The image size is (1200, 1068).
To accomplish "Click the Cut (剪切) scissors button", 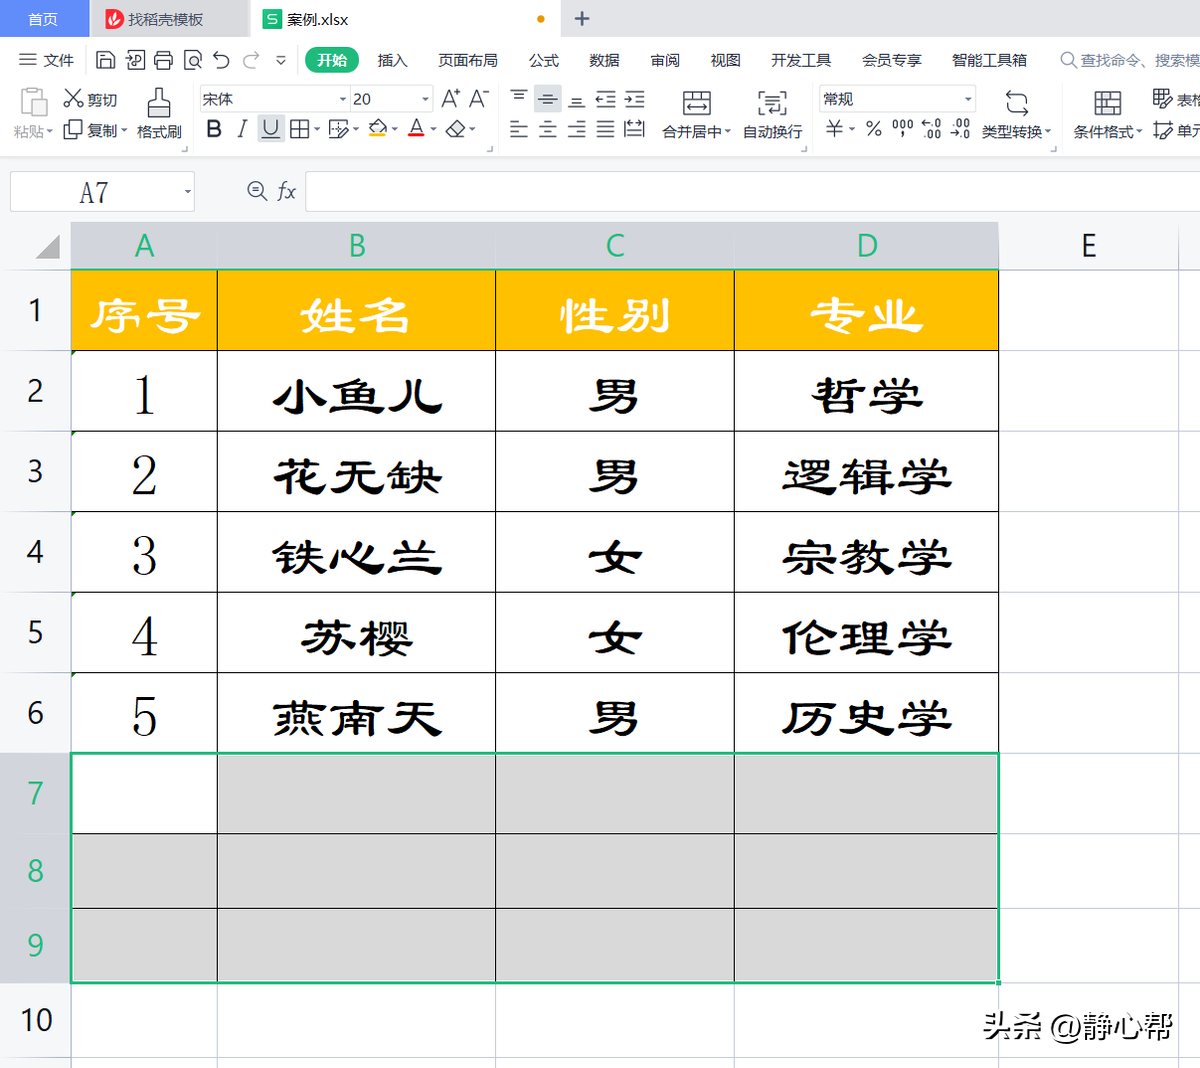I will click(x=91, y=99).
